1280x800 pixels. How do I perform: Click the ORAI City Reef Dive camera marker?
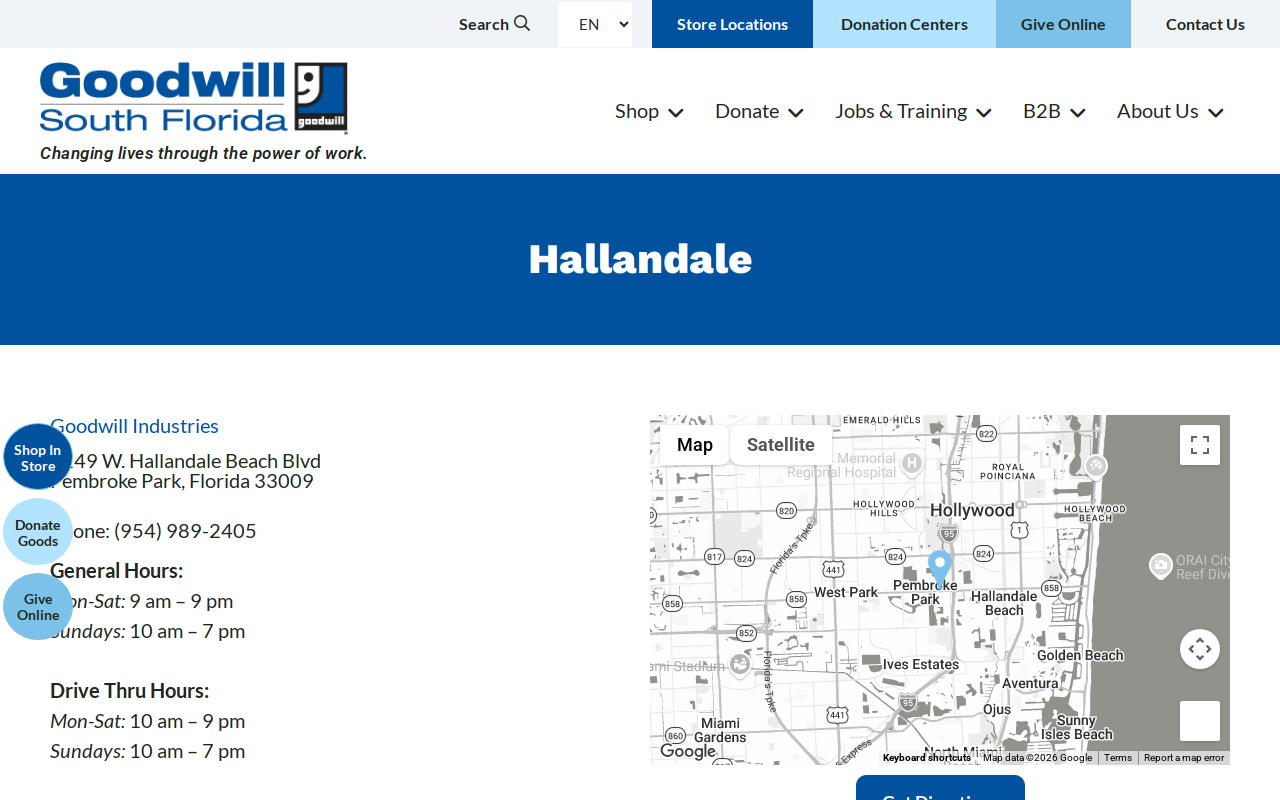click(x=1160, y=566)
